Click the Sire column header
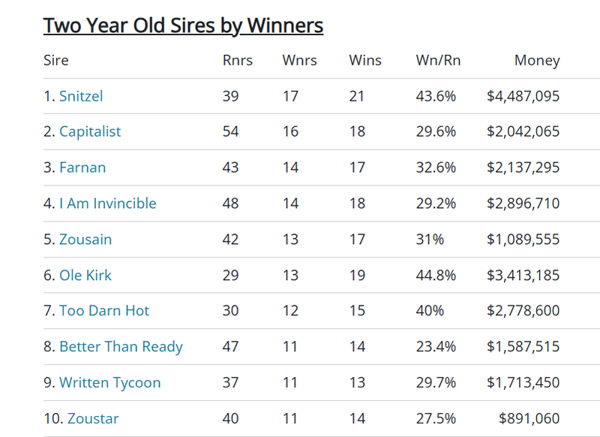 coord(56,60)
